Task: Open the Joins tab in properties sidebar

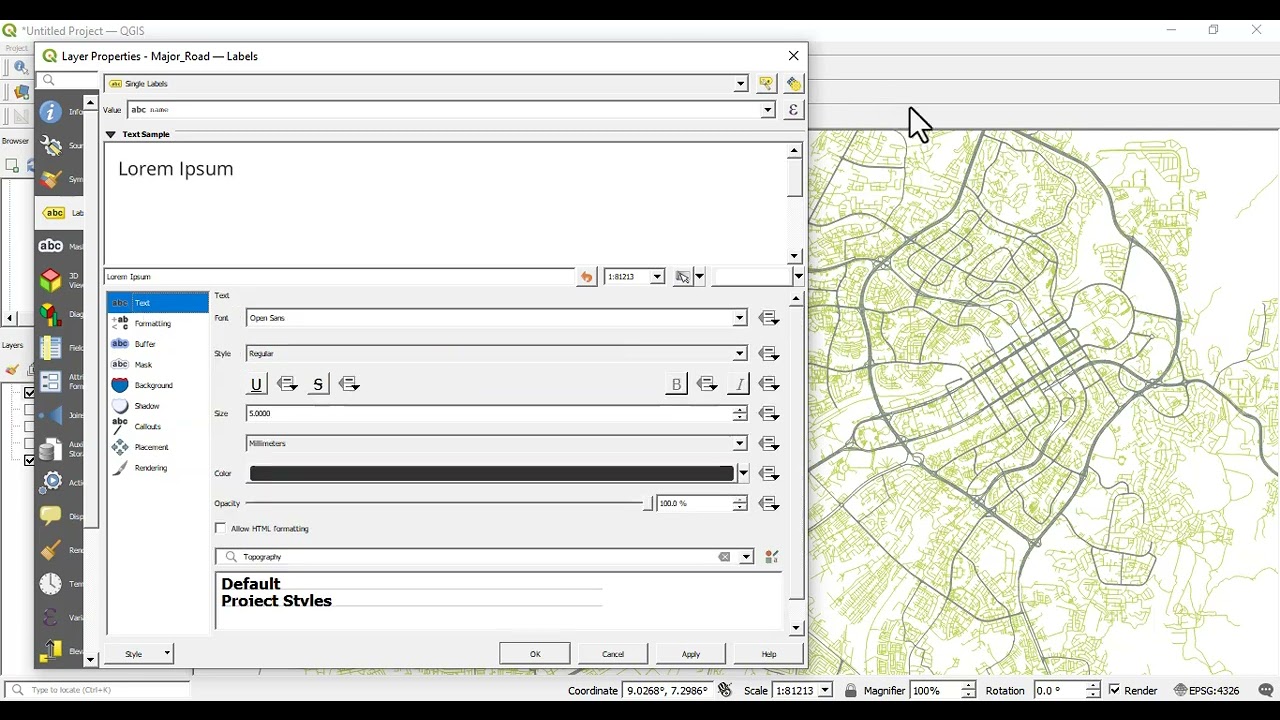Action: tap(61, 415)
